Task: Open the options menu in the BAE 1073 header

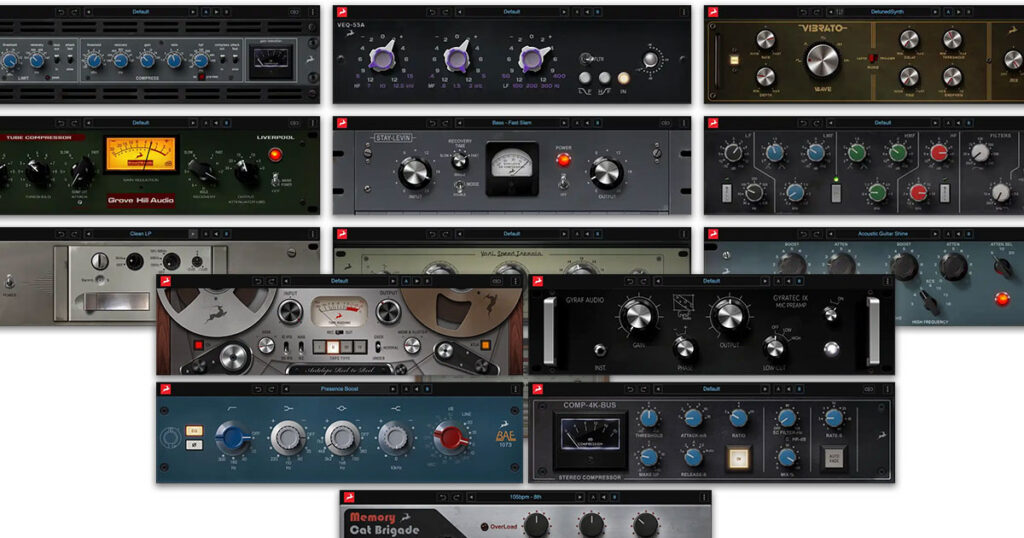Action: 515,389
